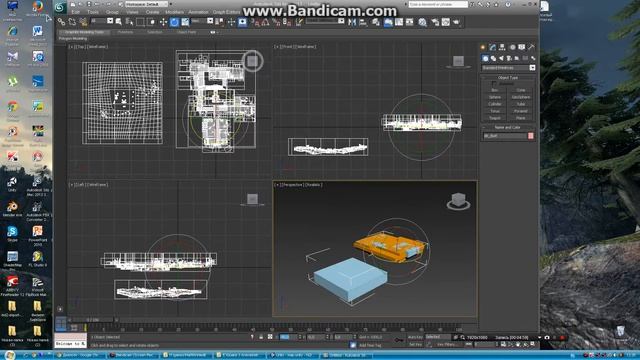640x360 pixels.
Task: Open the key filter Selected dropdown
Action: pyautogui.click(x=438, y=337)
